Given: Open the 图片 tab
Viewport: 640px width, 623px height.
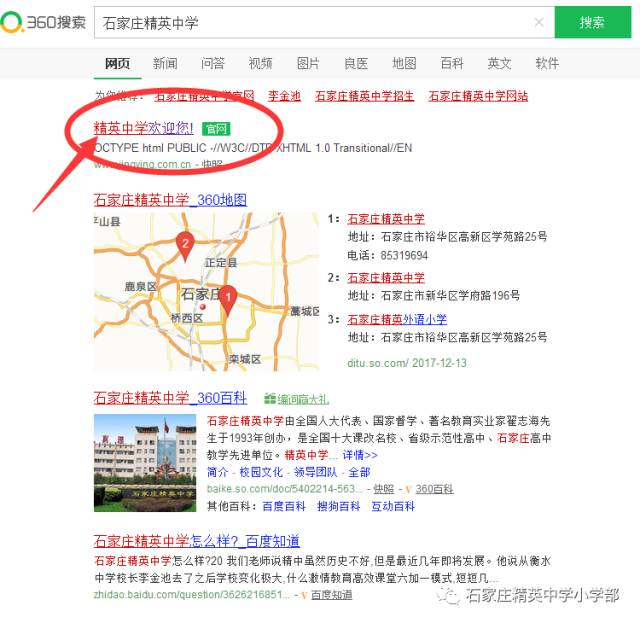Looking at the screenshot, I should tap(308, 63).
